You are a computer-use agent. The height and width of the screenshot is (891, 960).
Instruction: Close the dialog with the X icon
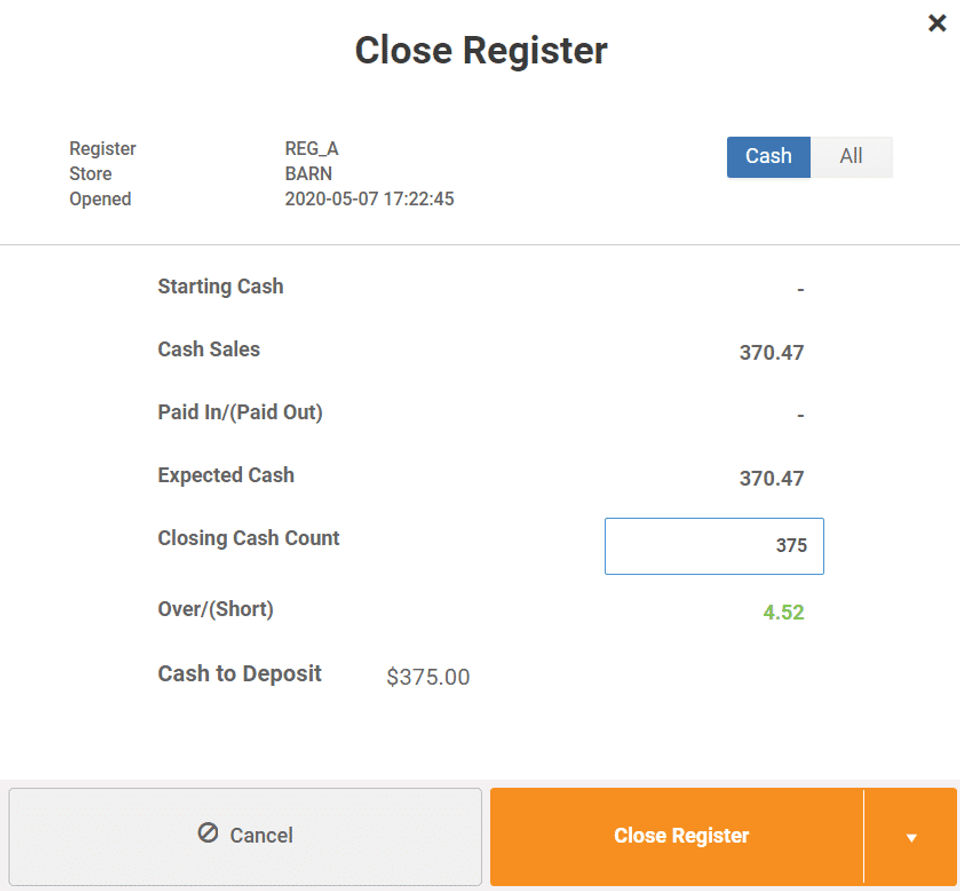[x=937, y=23]
